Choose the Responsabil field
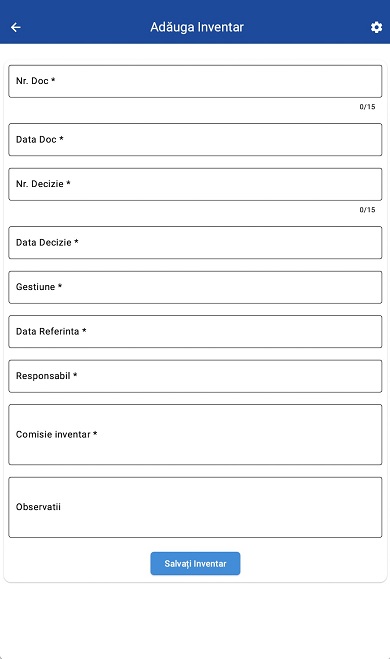 pyautogui.click(x=195, y=376)
